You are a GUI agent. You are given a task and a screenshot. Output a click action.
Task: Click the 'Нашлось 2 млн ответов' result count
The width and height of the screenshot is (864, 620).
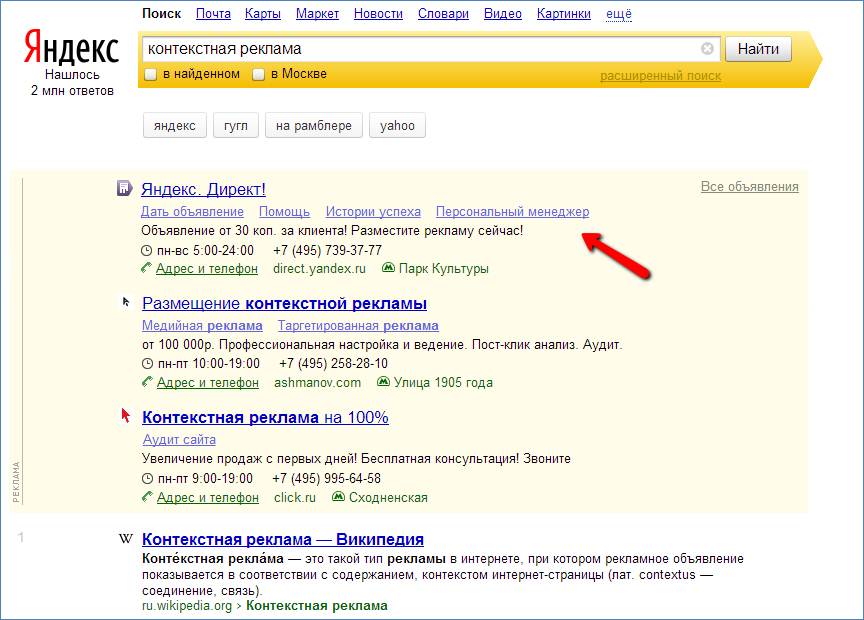pyautogui.click(x=72, y=83)
